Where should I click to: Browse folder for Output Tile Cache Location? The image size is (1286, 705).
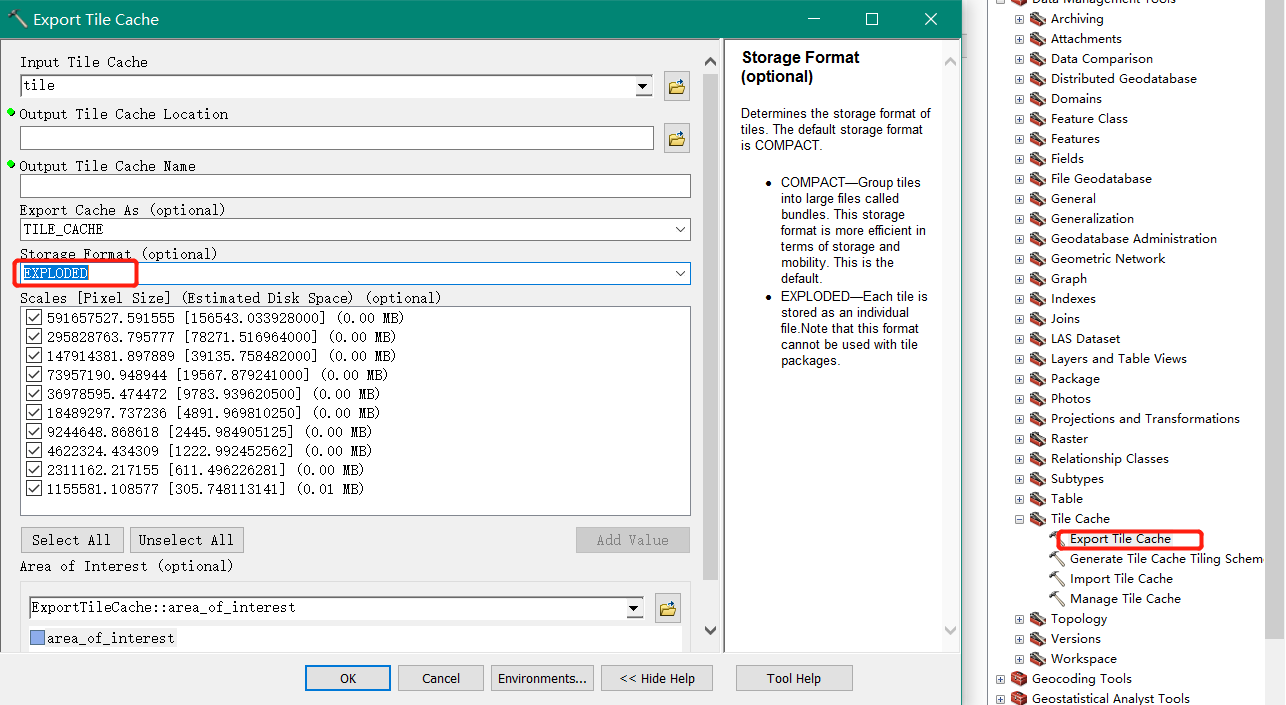click(677, 139)
